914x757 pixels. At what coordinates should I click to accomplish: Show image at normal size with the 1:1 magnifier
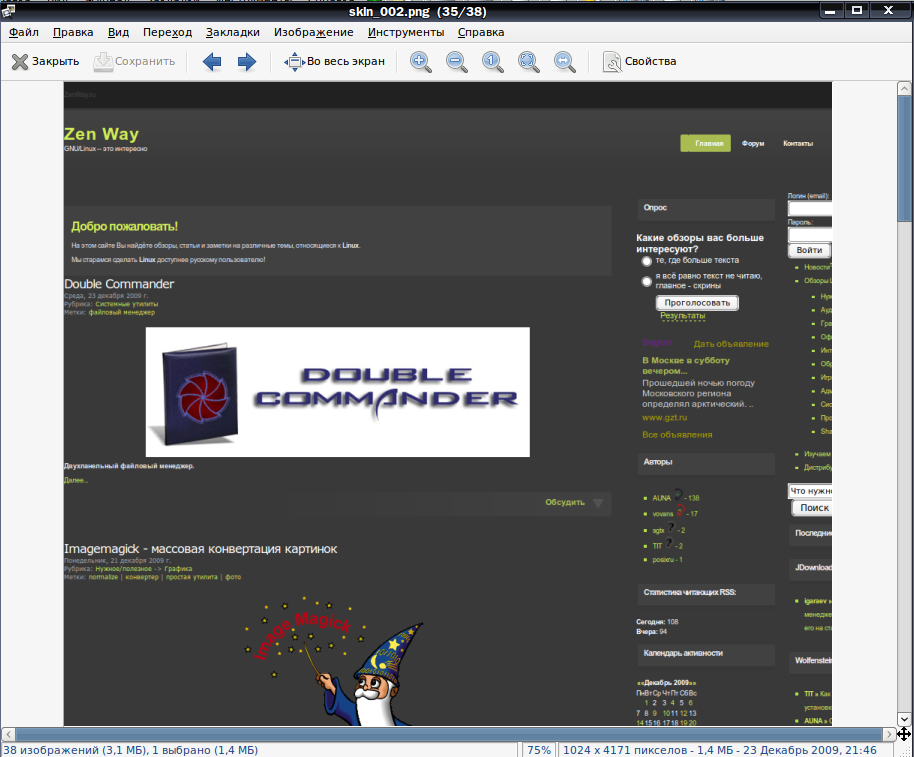coord(493,61)
